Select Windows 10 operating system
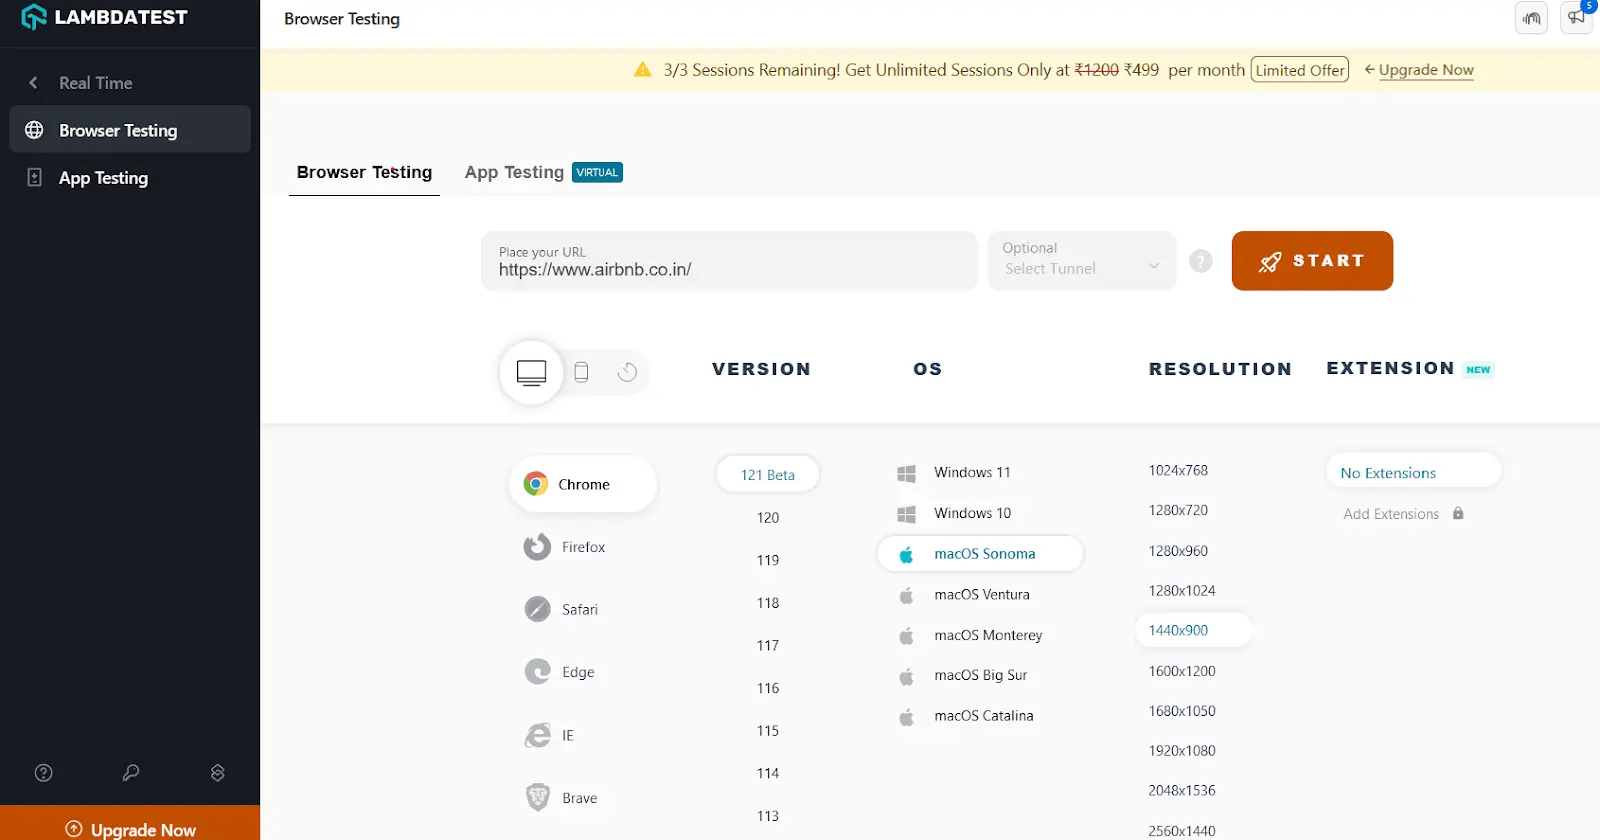Viewport: 1600px width, 840px height. pyautogui.click(x=955, y=513)
